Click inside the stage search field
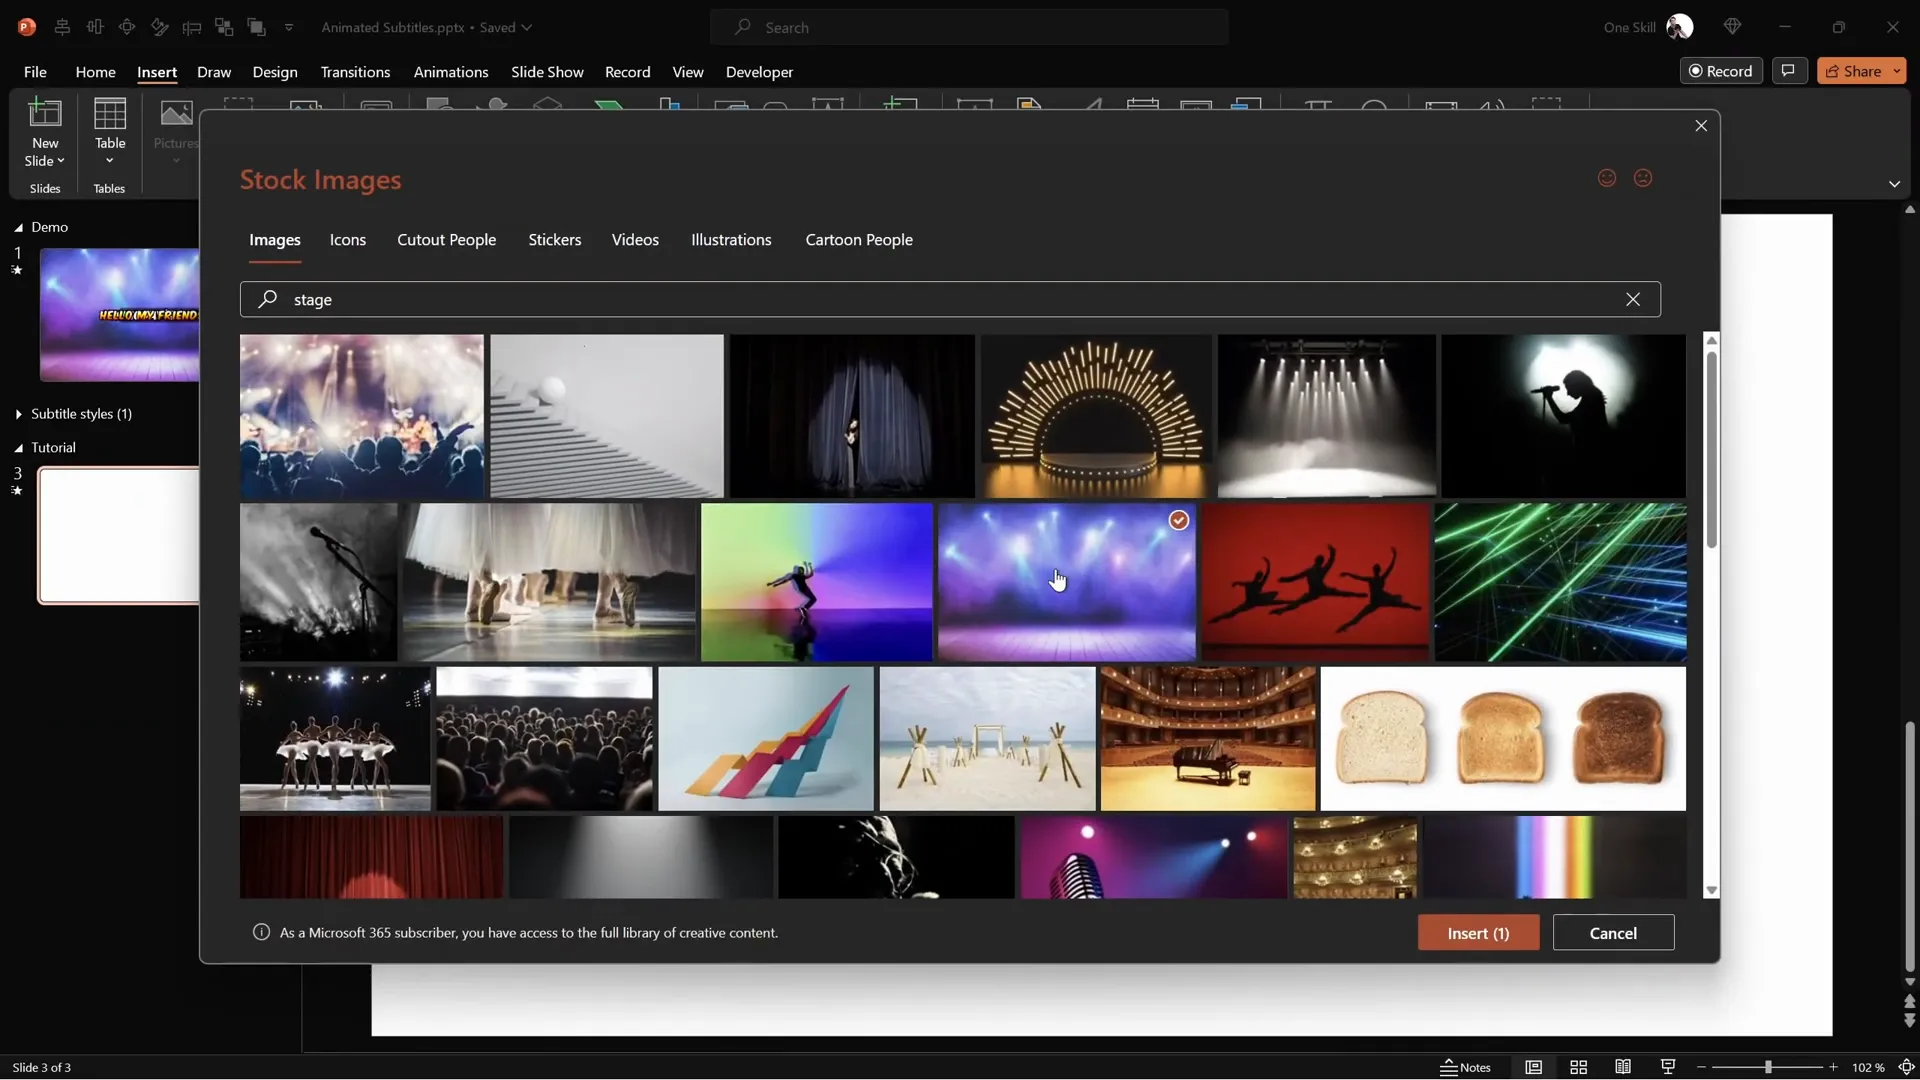1920x1080 pixels. [x=950, y=299]
